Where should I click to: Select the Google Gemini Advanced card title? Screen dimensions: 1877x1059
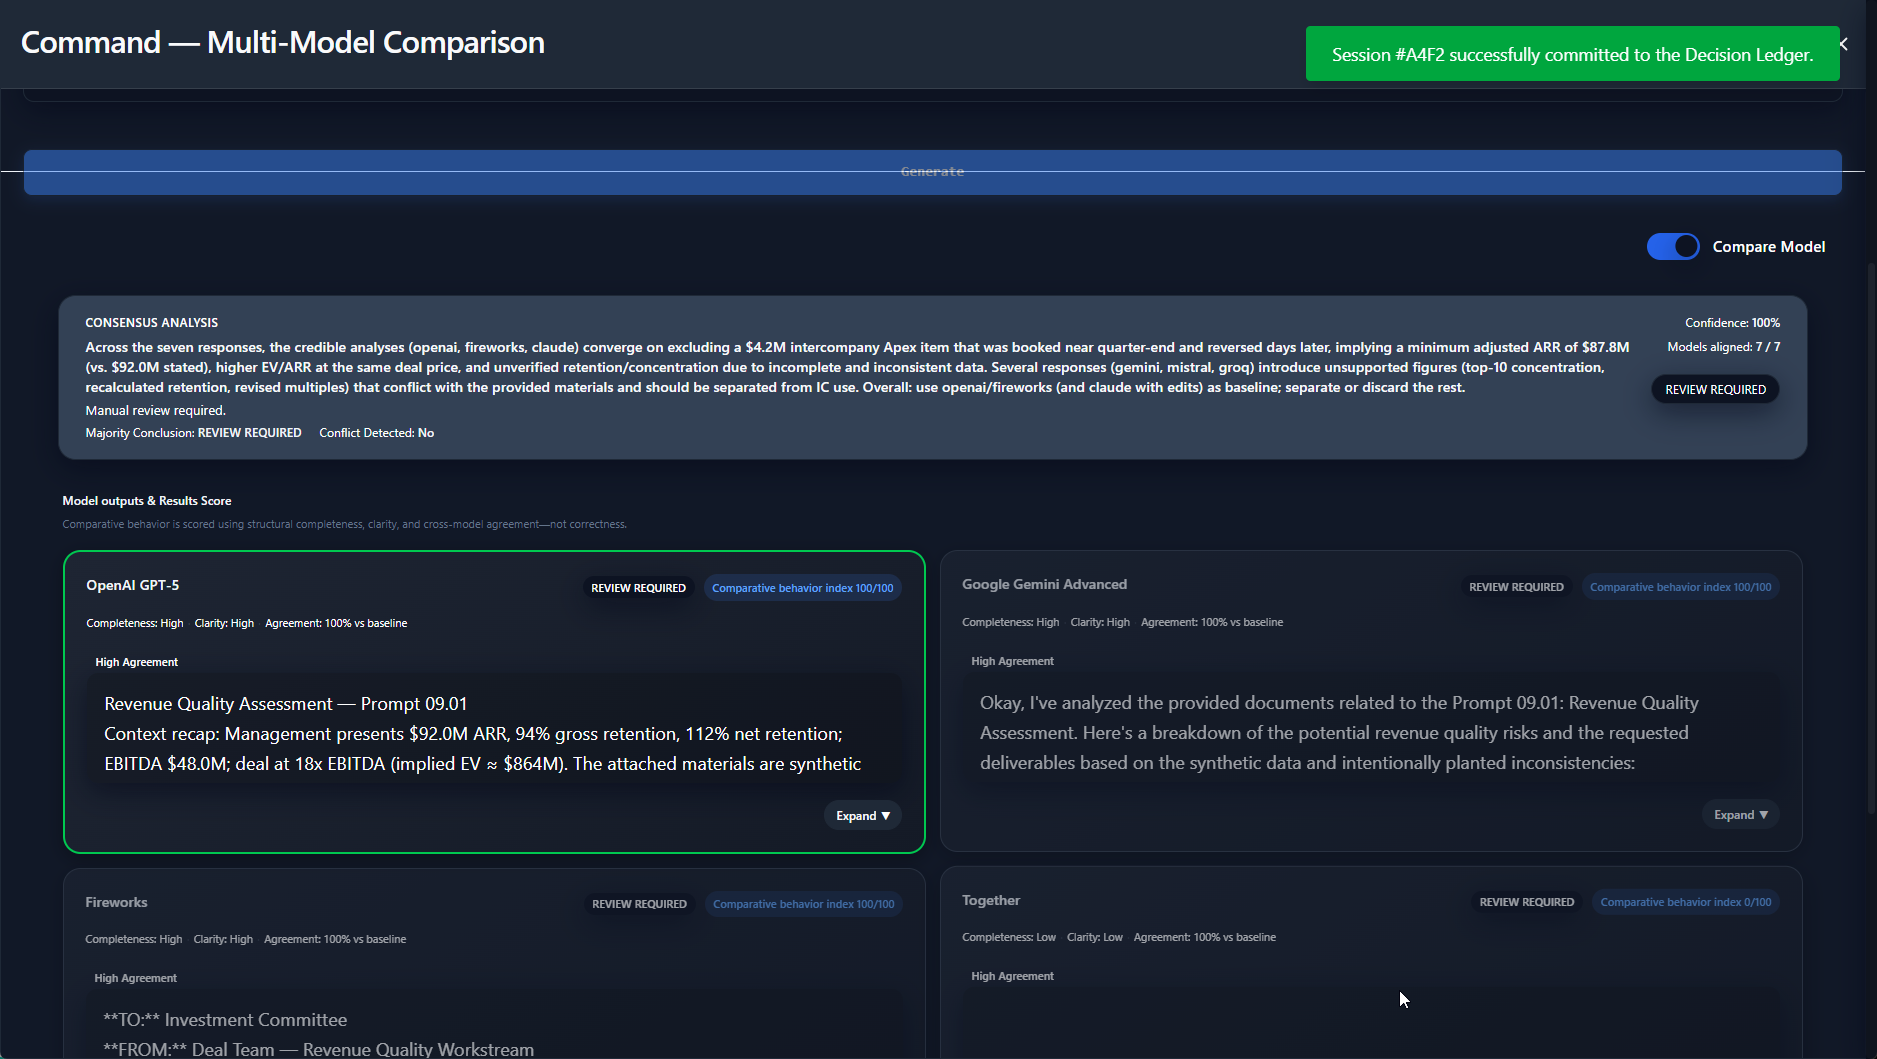1044,584
